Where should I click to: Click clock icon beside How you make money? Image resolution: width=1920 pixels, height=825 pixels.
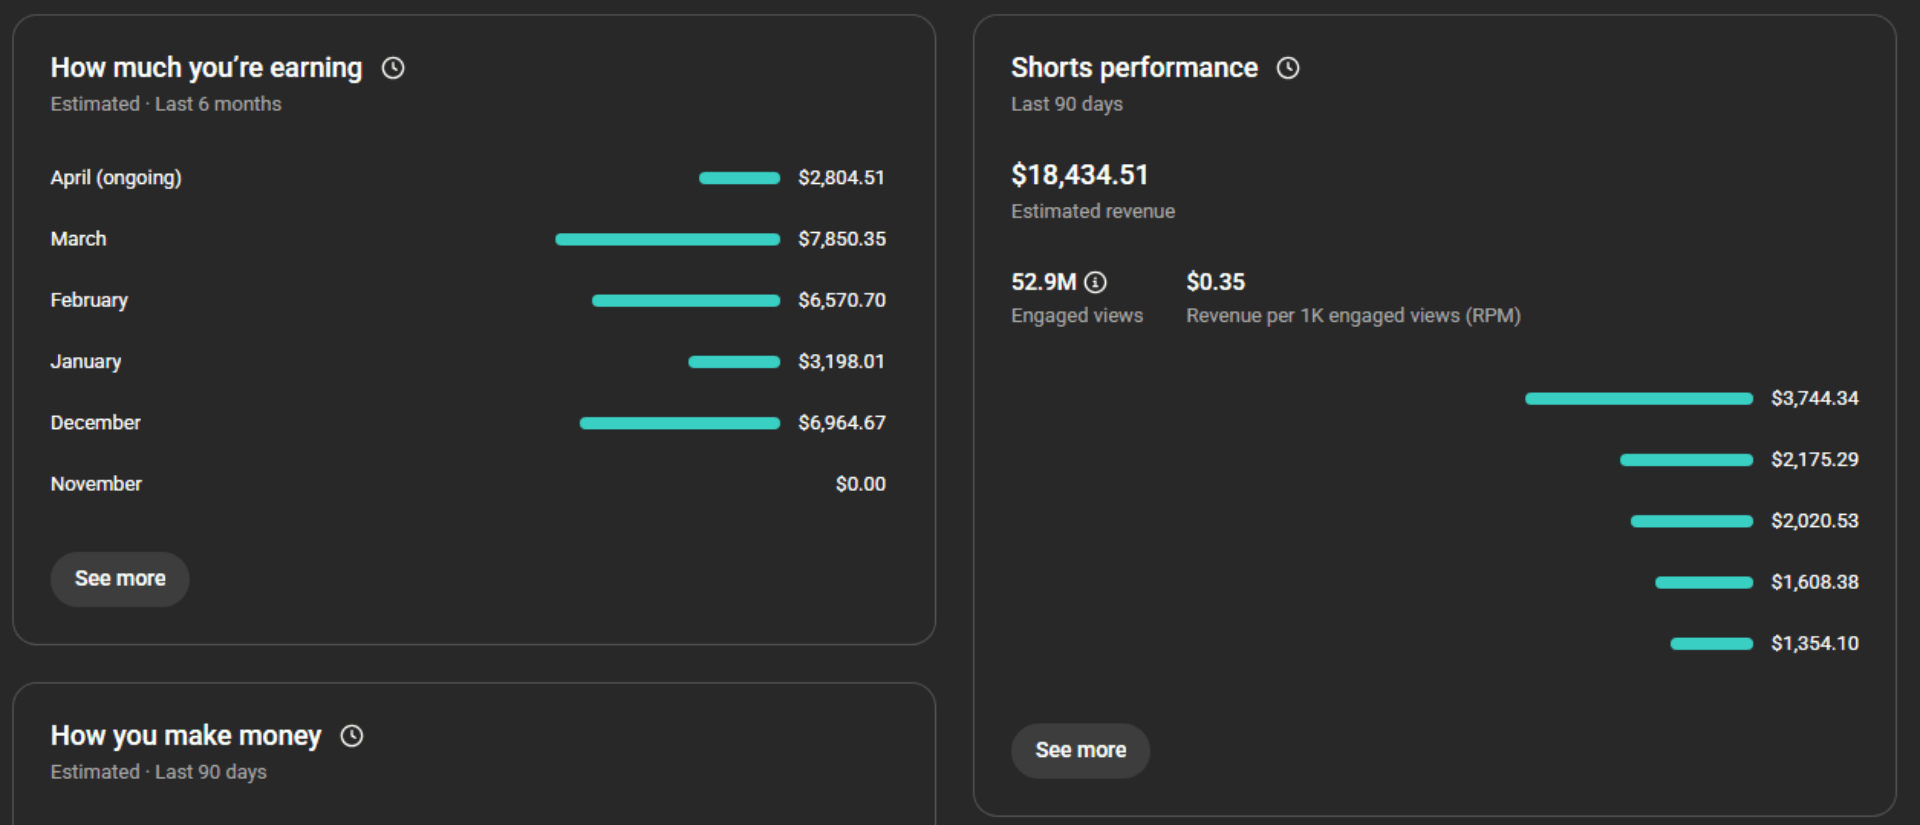(x=352, y=736)
